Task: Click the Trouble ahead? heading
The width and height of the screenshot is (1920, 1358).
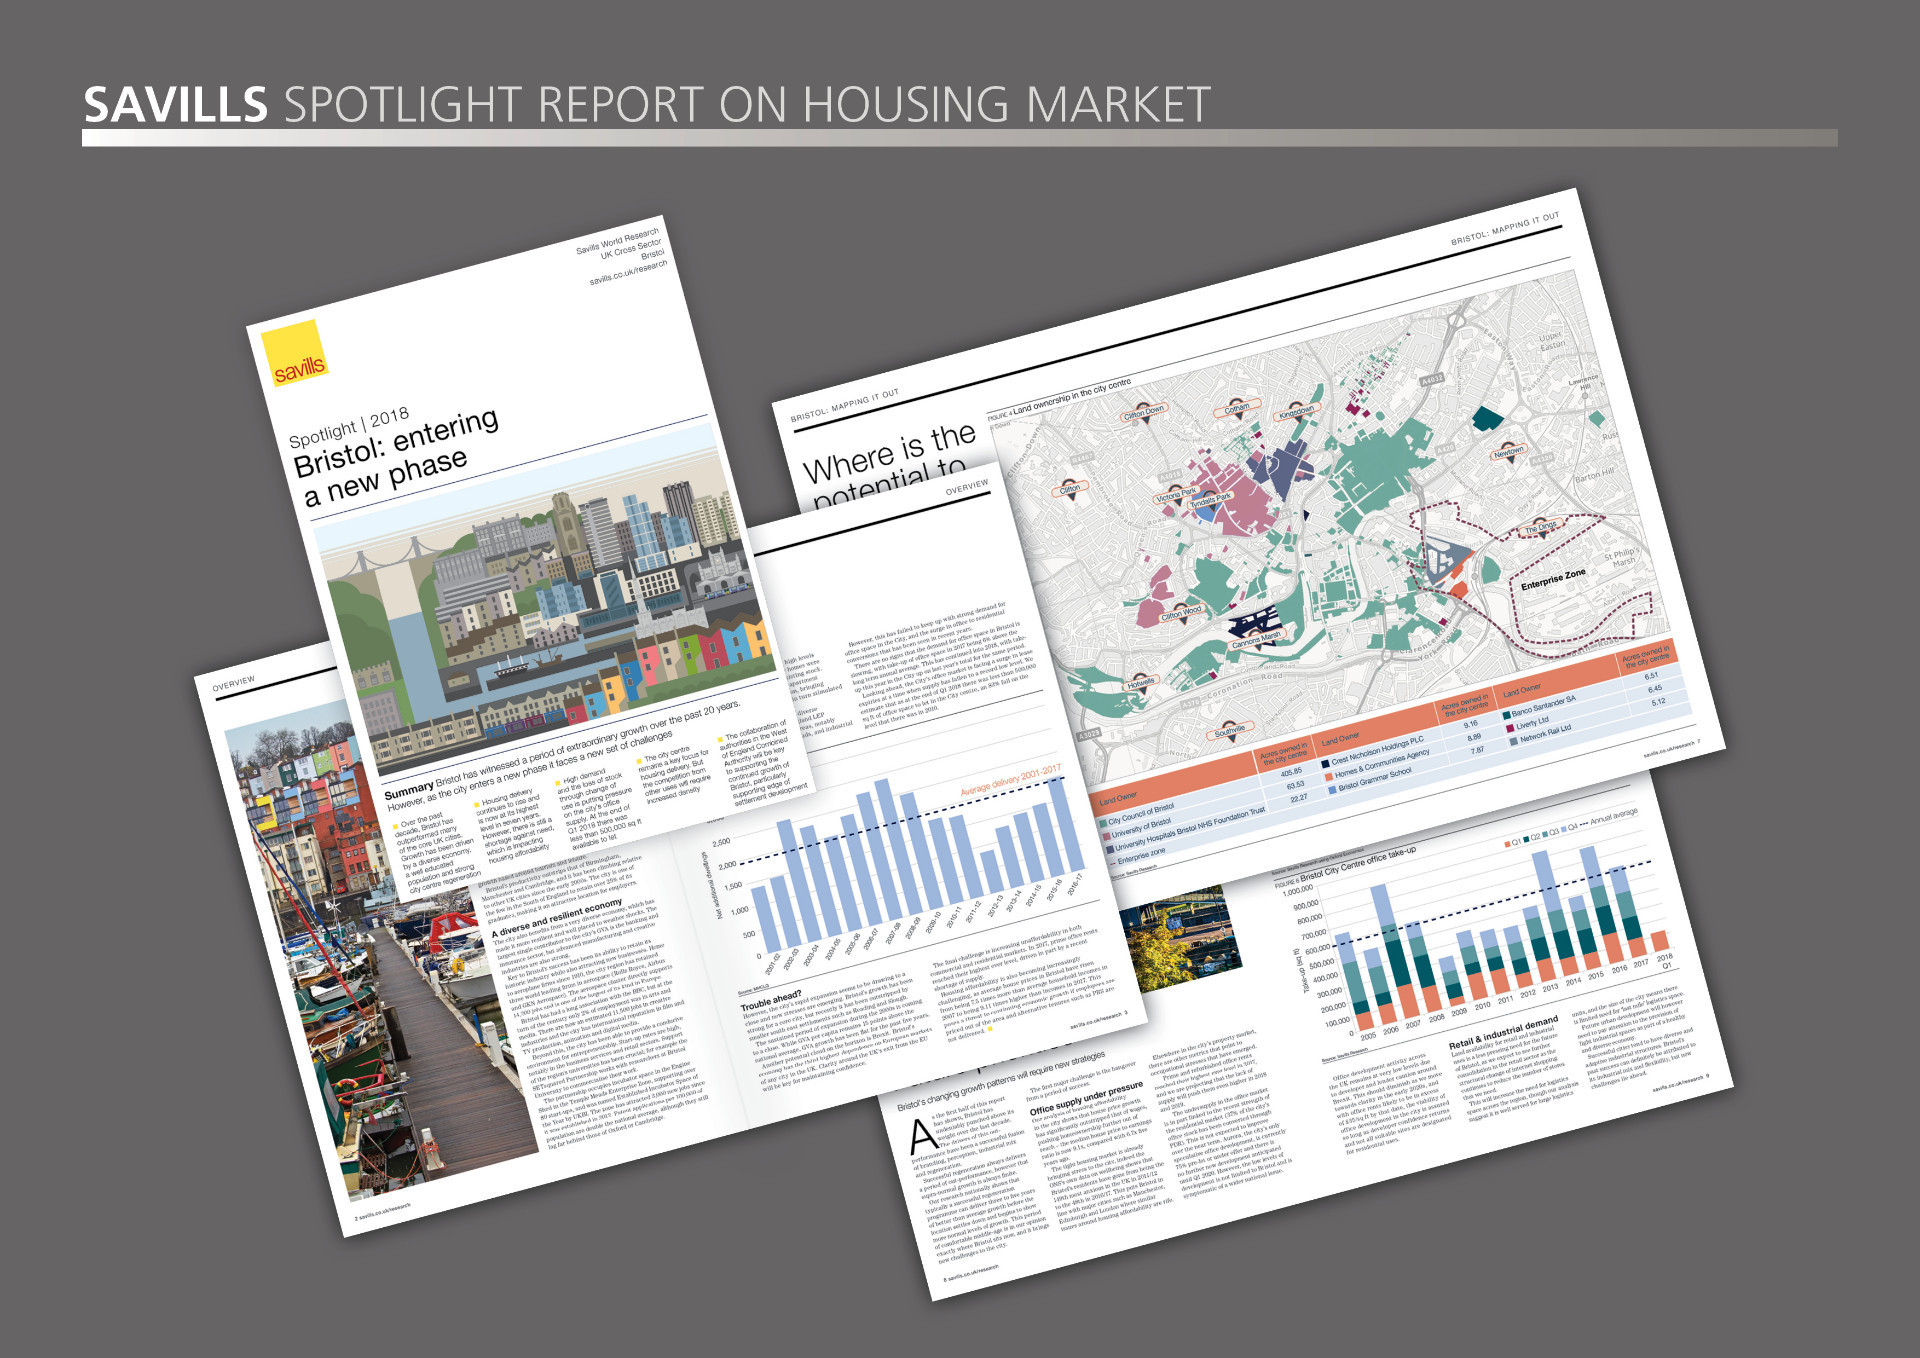Action: (x=770, y=1000)
